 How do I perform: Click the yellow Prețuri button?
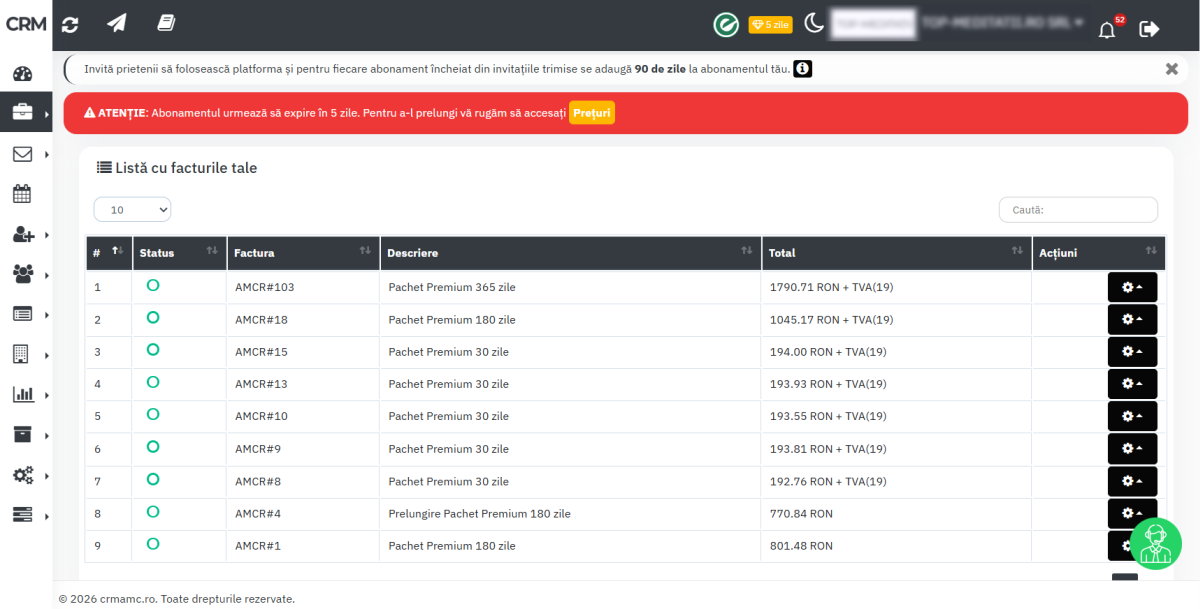pos(592,113)
